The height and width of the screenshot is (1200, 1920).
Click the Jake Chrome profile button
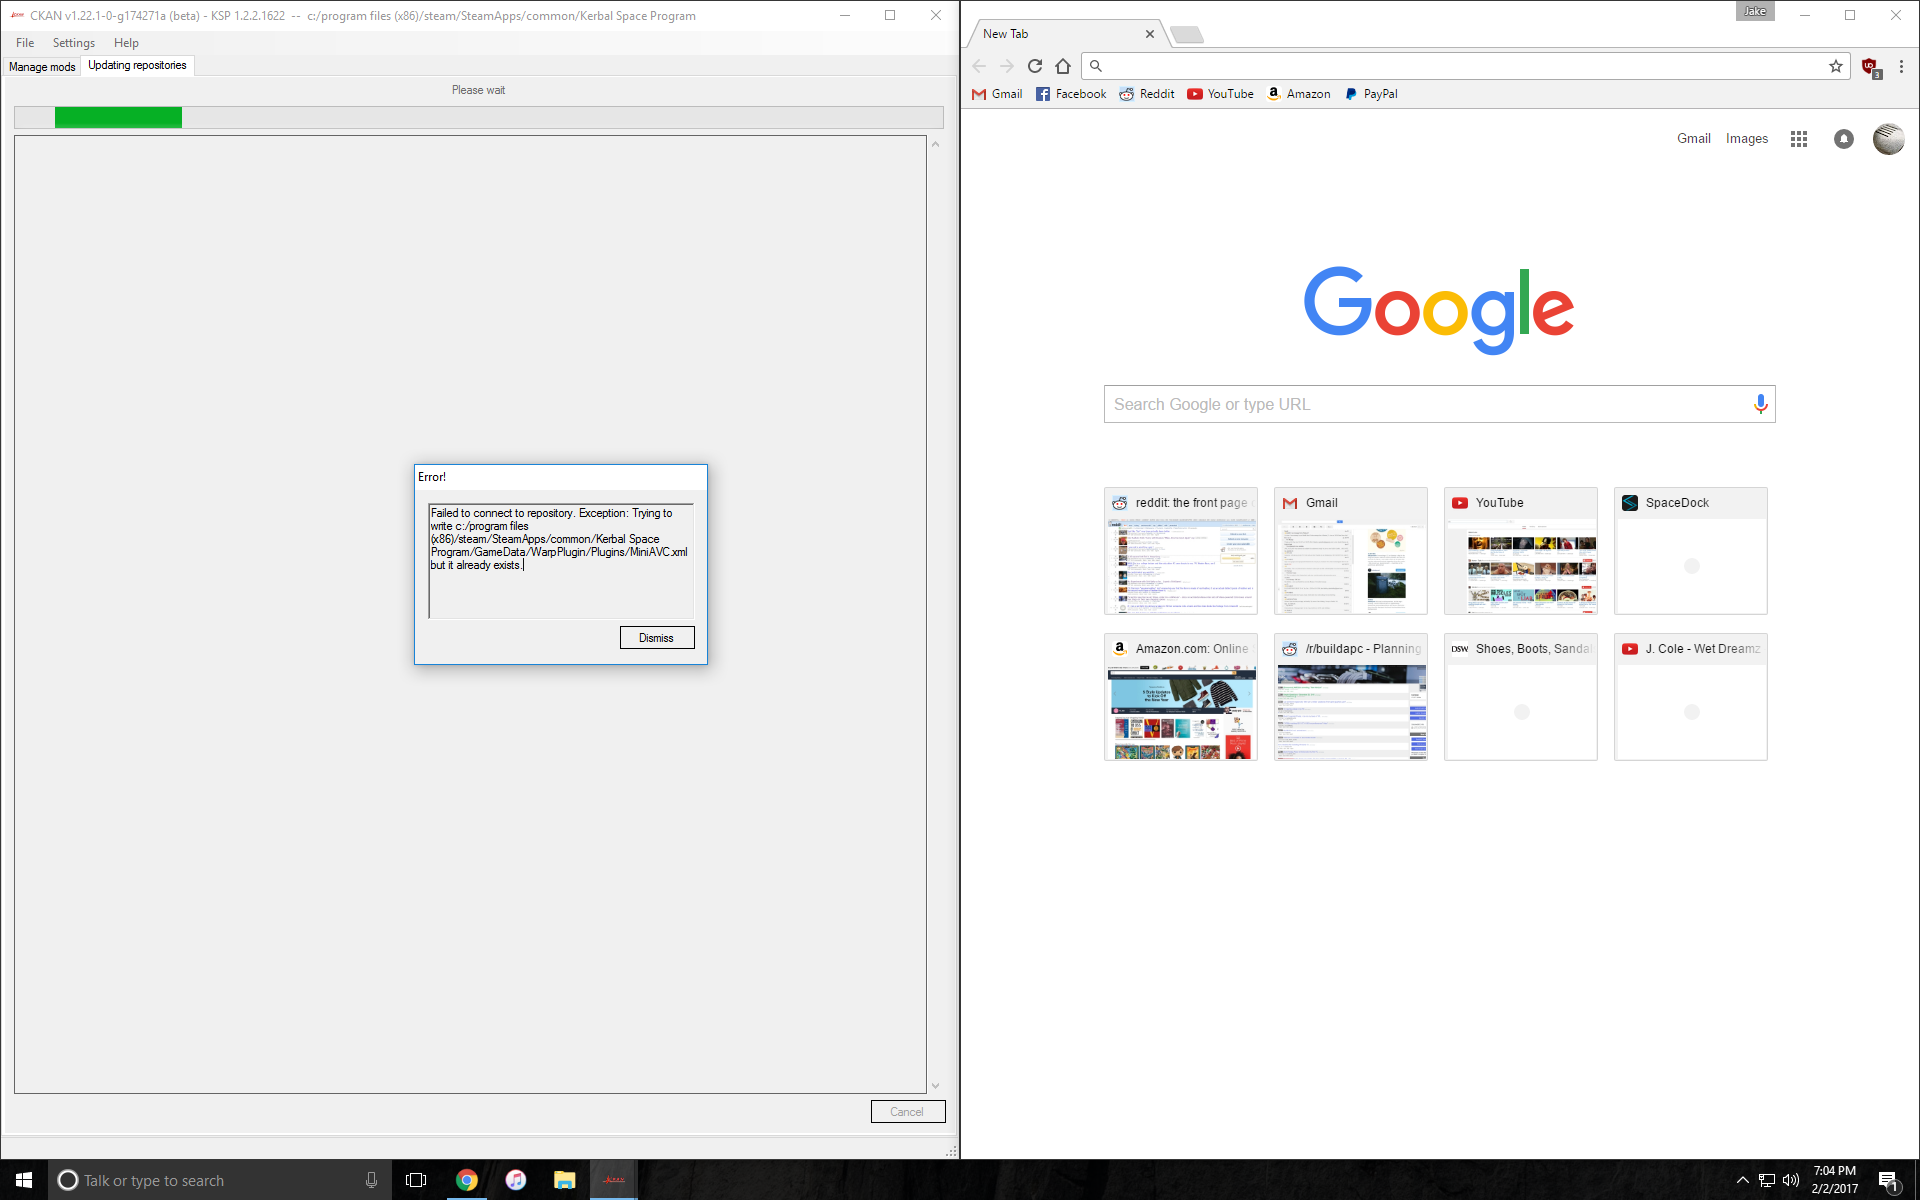pyautogui.click(x=1755, y=11)
